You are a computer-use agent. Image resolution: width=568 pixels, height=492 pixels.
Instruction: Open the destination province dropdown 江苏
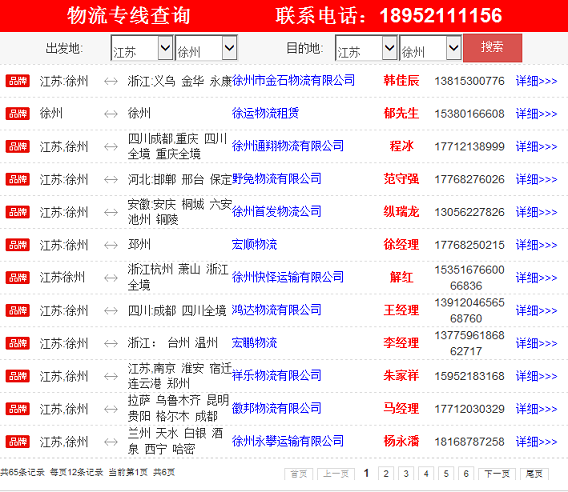point(366,48)
